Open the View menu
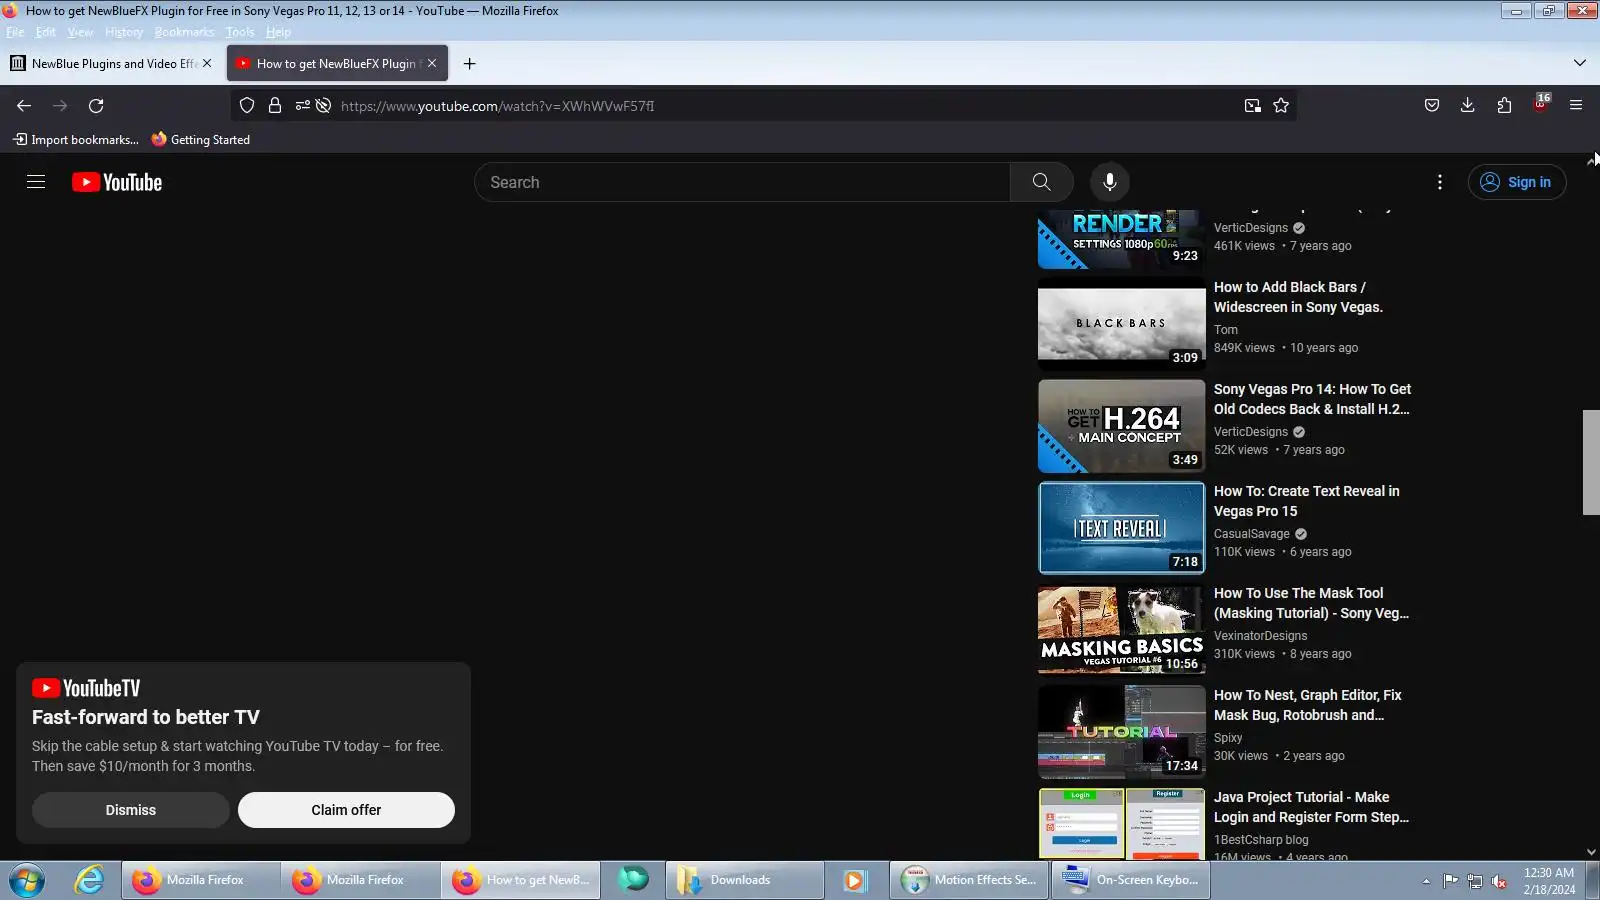 click(80, 32)
